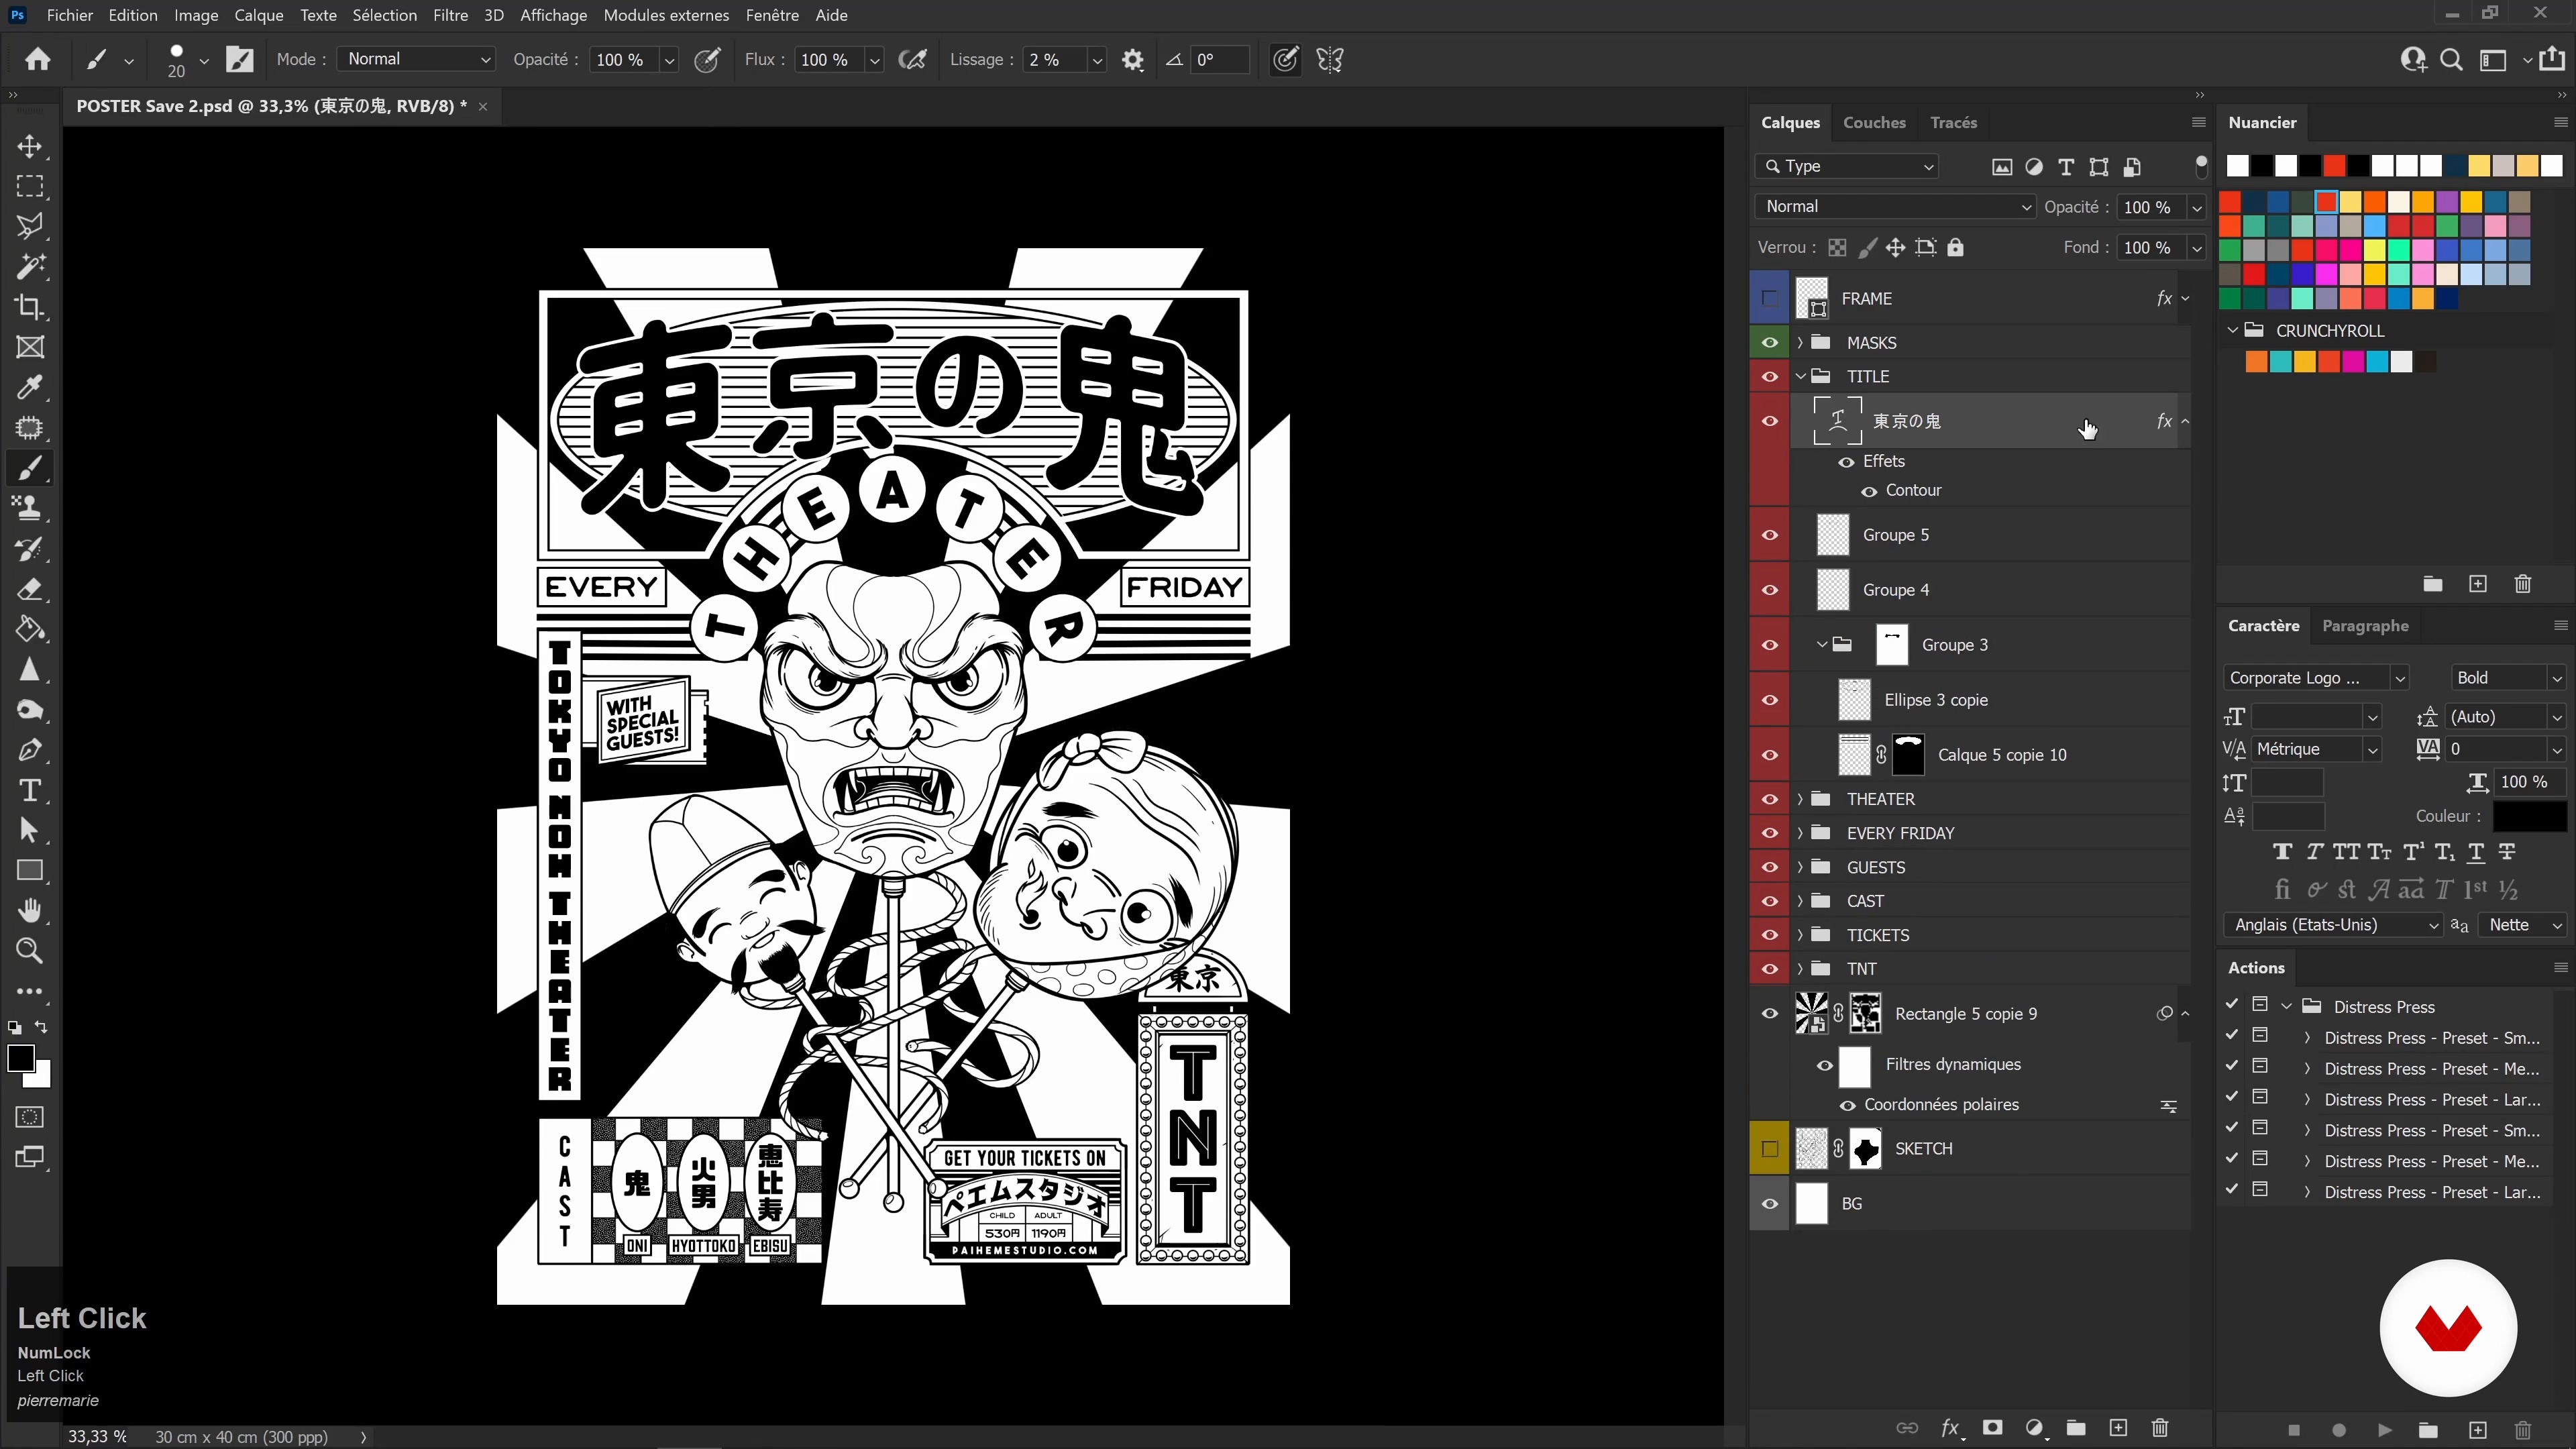Image resolution: width=2576 pixels, height=1449 pixels.
Task: Hide the BG layer
Action: (x=1769, y=1203)
